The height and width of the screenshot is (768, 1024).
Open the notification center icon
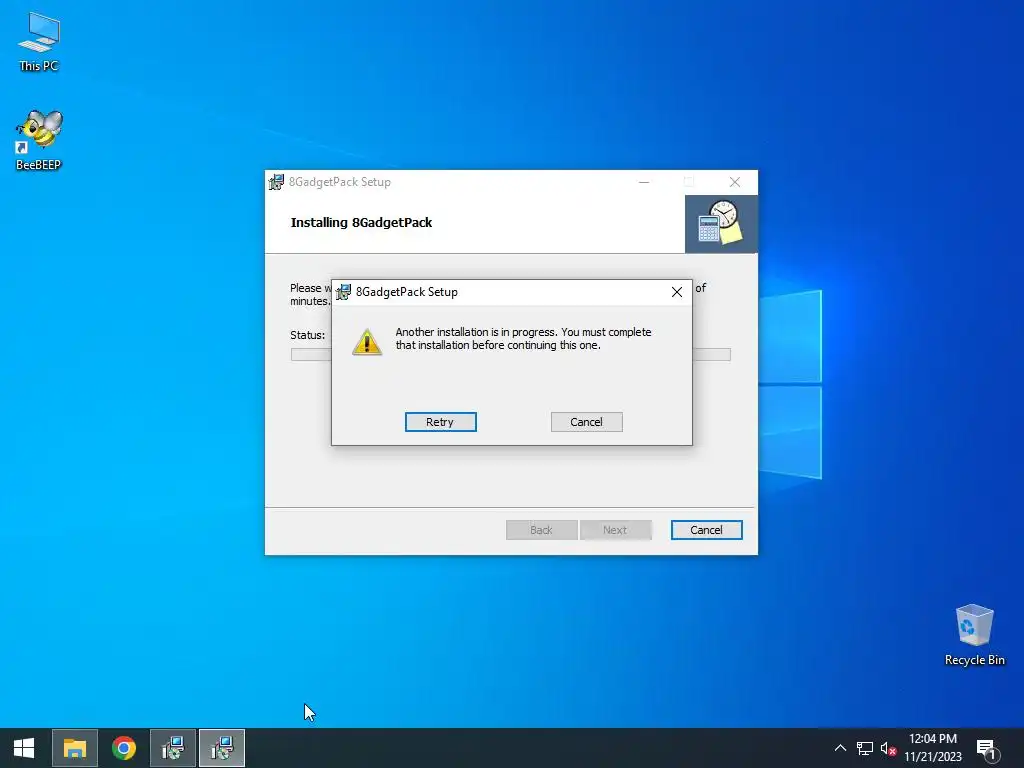(987, 749)
